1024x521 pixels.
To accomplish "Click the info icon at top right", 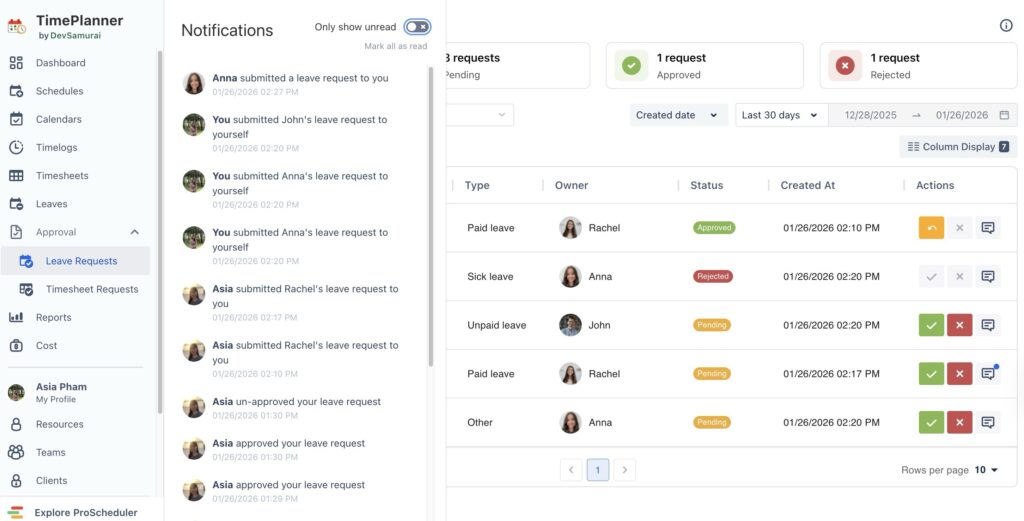I will pyautogui.click(x=1006, y=26).
